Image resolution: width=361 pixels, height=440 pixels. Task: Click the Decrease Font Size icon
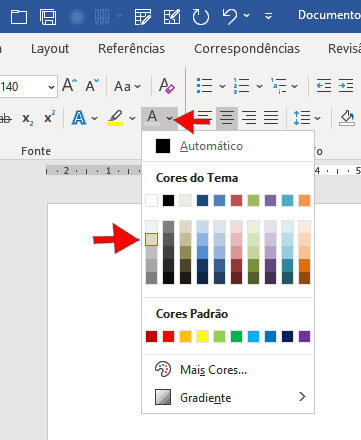coord(92,85)
